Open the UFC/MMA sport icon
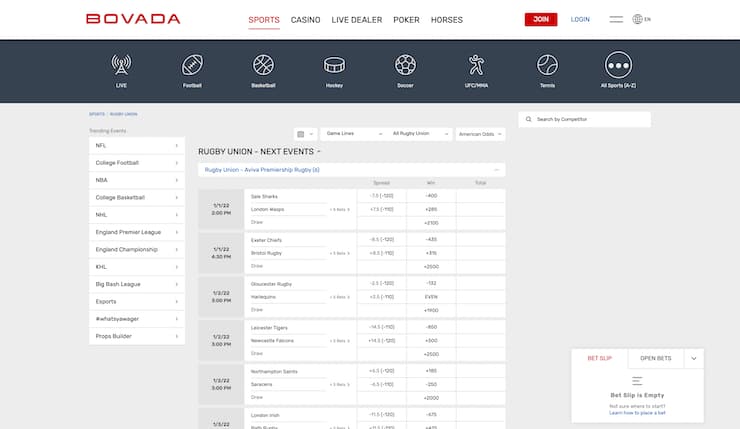 [476, 71]
